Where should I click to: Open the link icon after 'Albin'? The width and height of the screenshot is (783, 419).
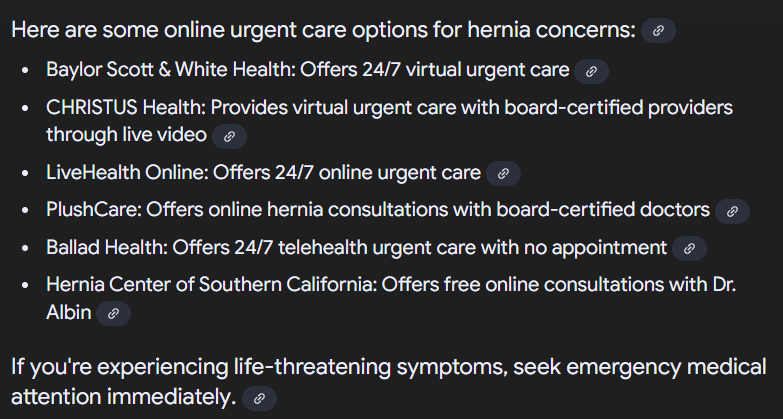[113, 313]
